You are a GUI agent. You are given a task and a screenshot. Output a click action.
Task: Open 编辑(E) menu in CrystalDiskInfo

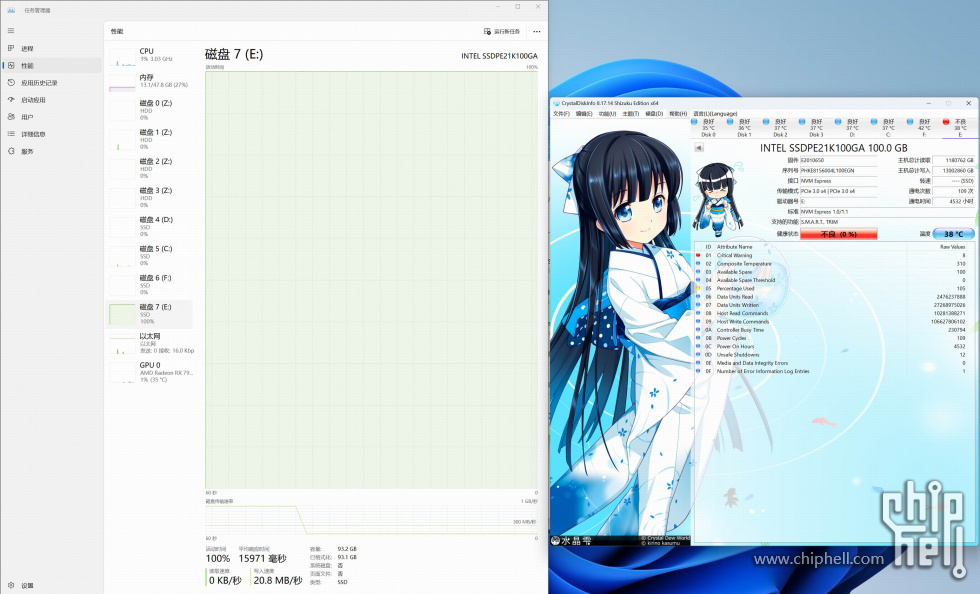click(x=584, y=114)
